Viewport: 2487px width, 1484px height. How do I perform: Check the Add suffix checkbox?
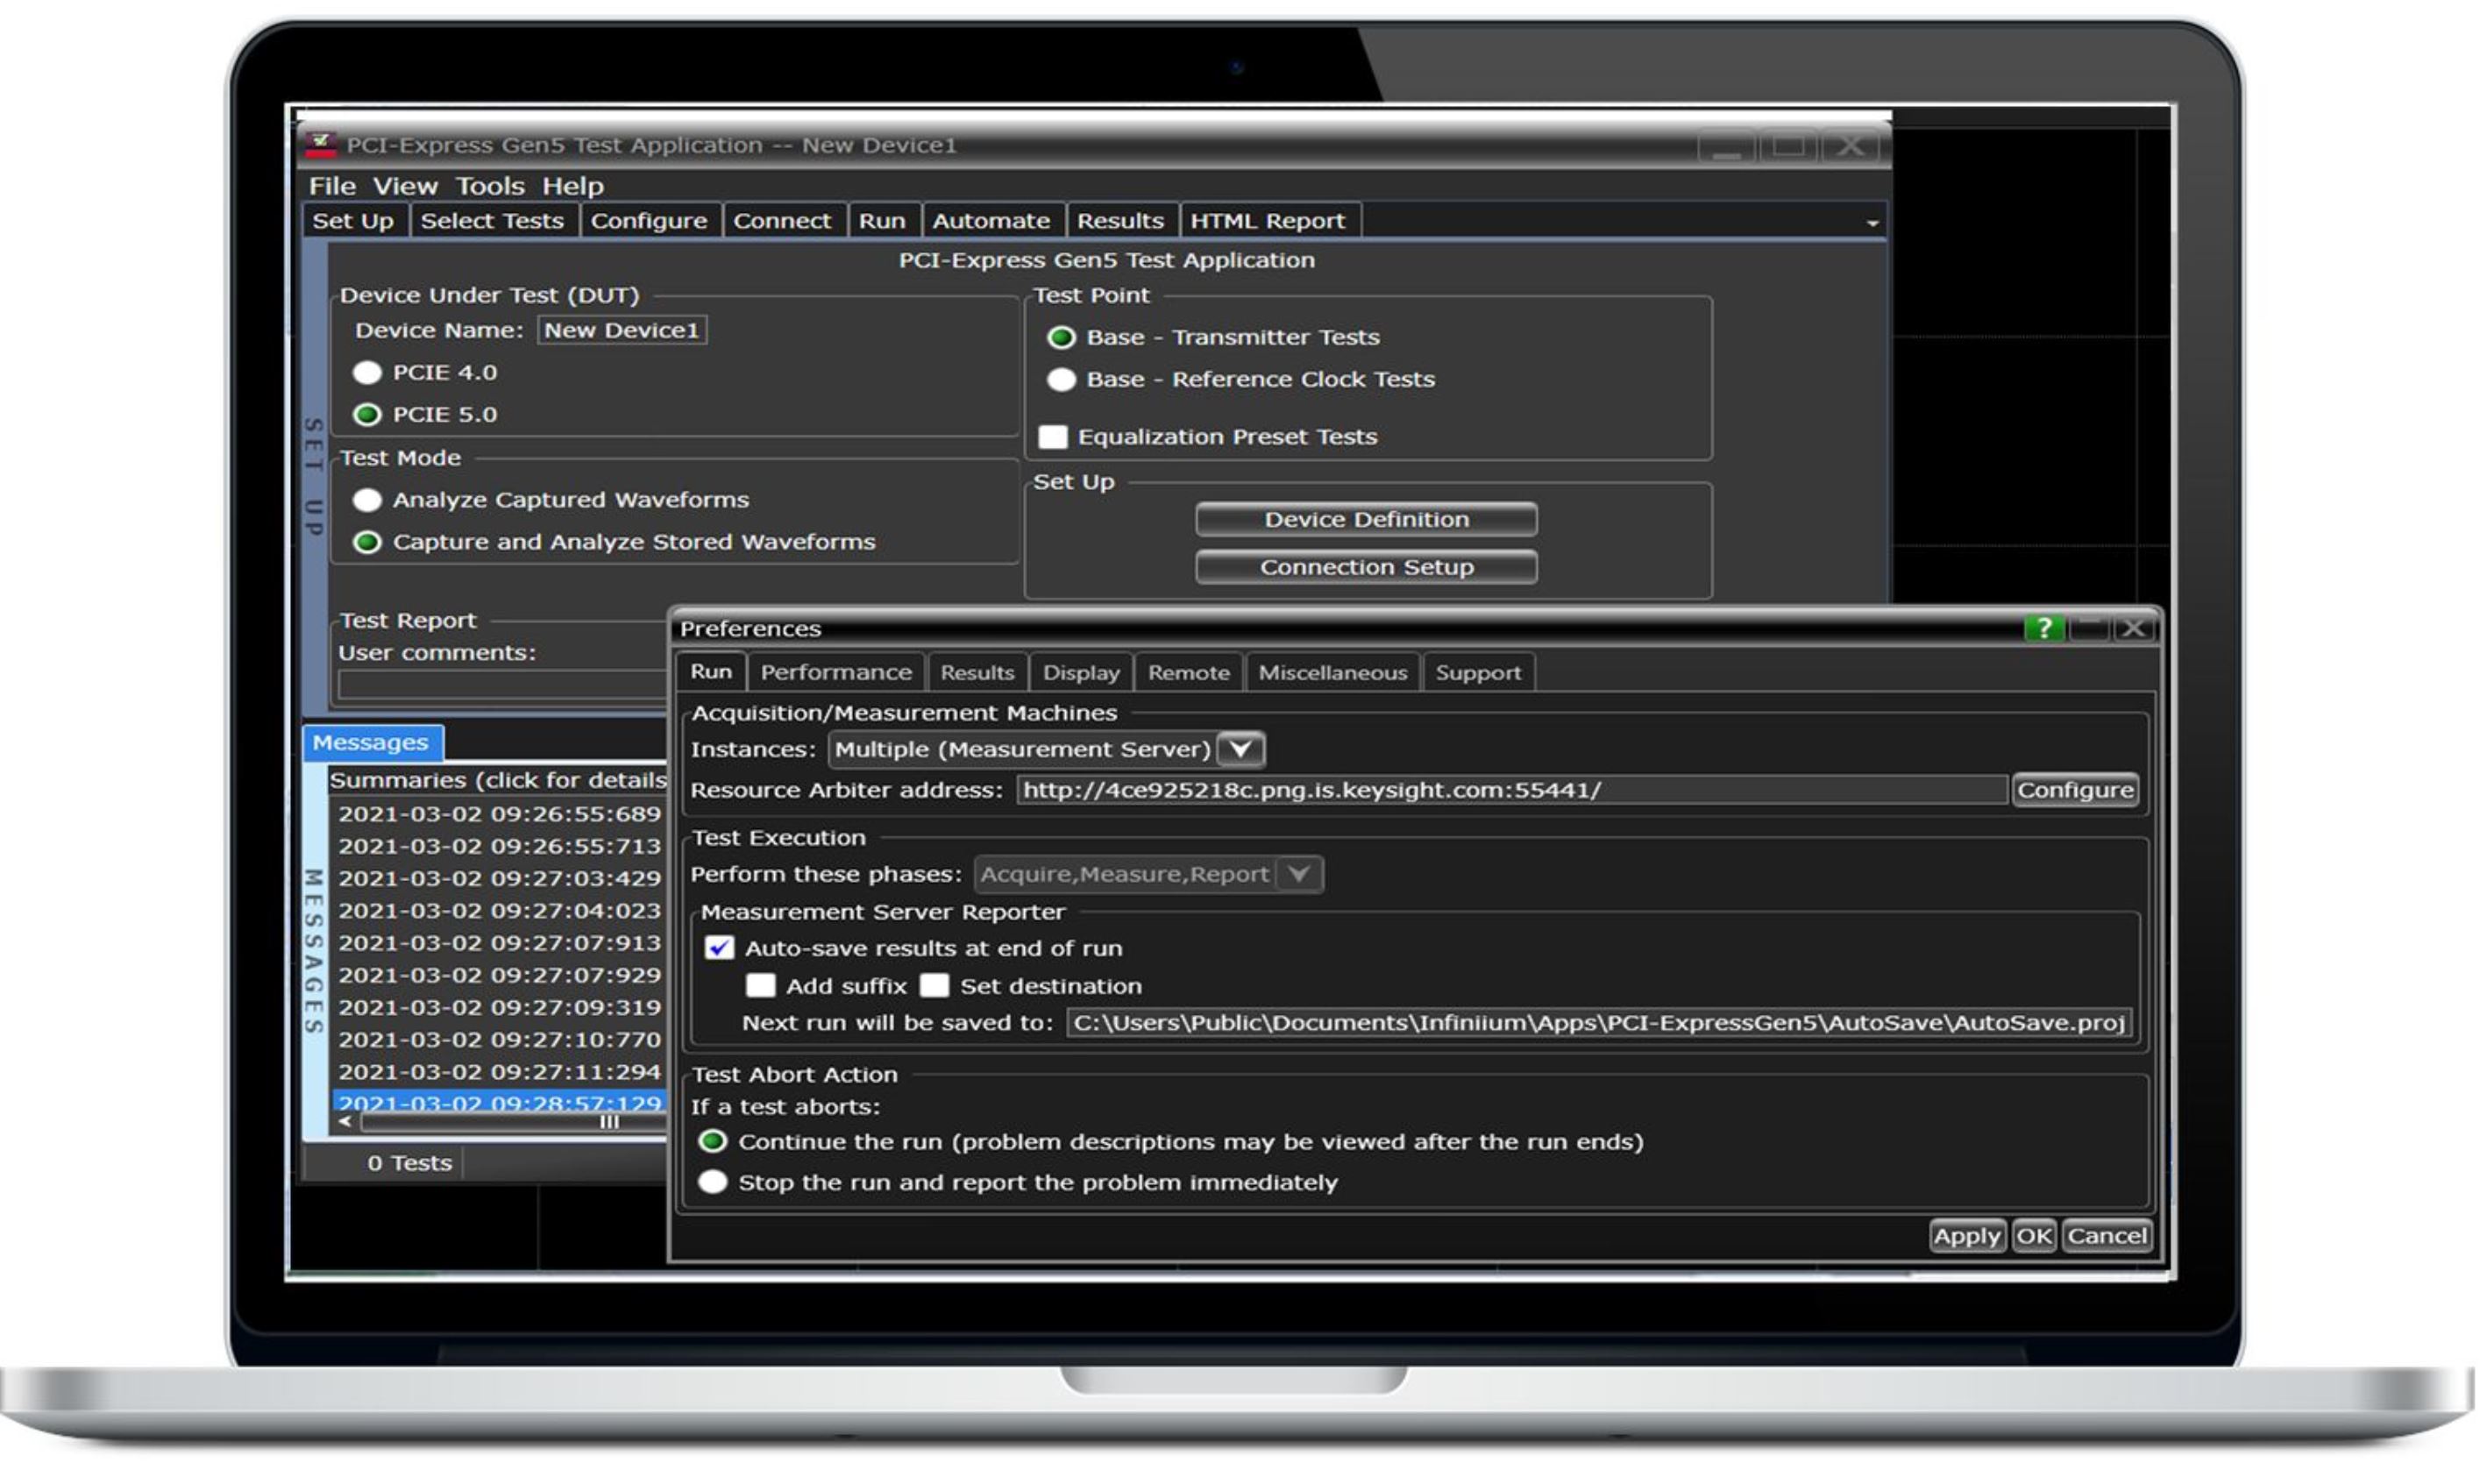point(760,986)
